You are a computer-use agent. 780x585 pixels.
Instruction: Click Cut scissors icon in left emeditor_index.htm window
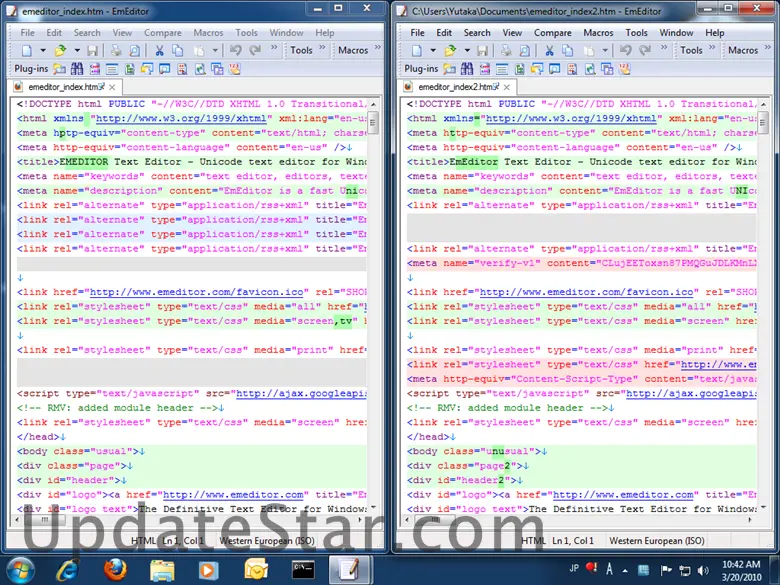[159, 50]
